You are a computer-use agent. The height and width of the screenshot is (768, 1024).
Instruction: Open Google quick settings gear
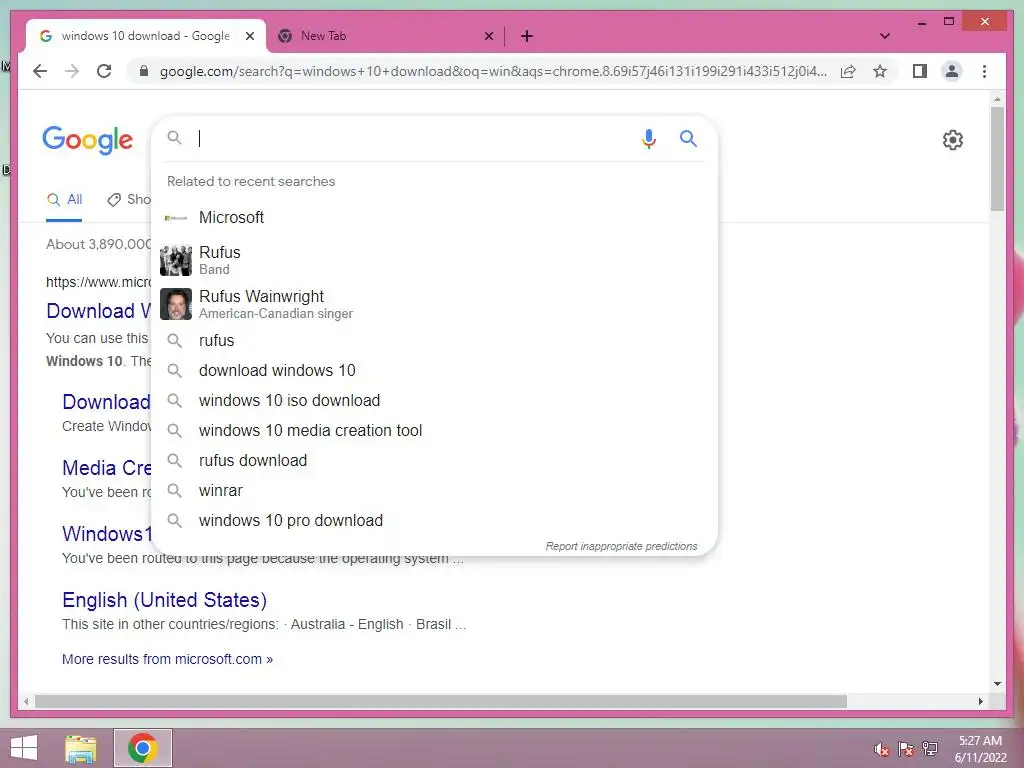click(x=953, y=140)
